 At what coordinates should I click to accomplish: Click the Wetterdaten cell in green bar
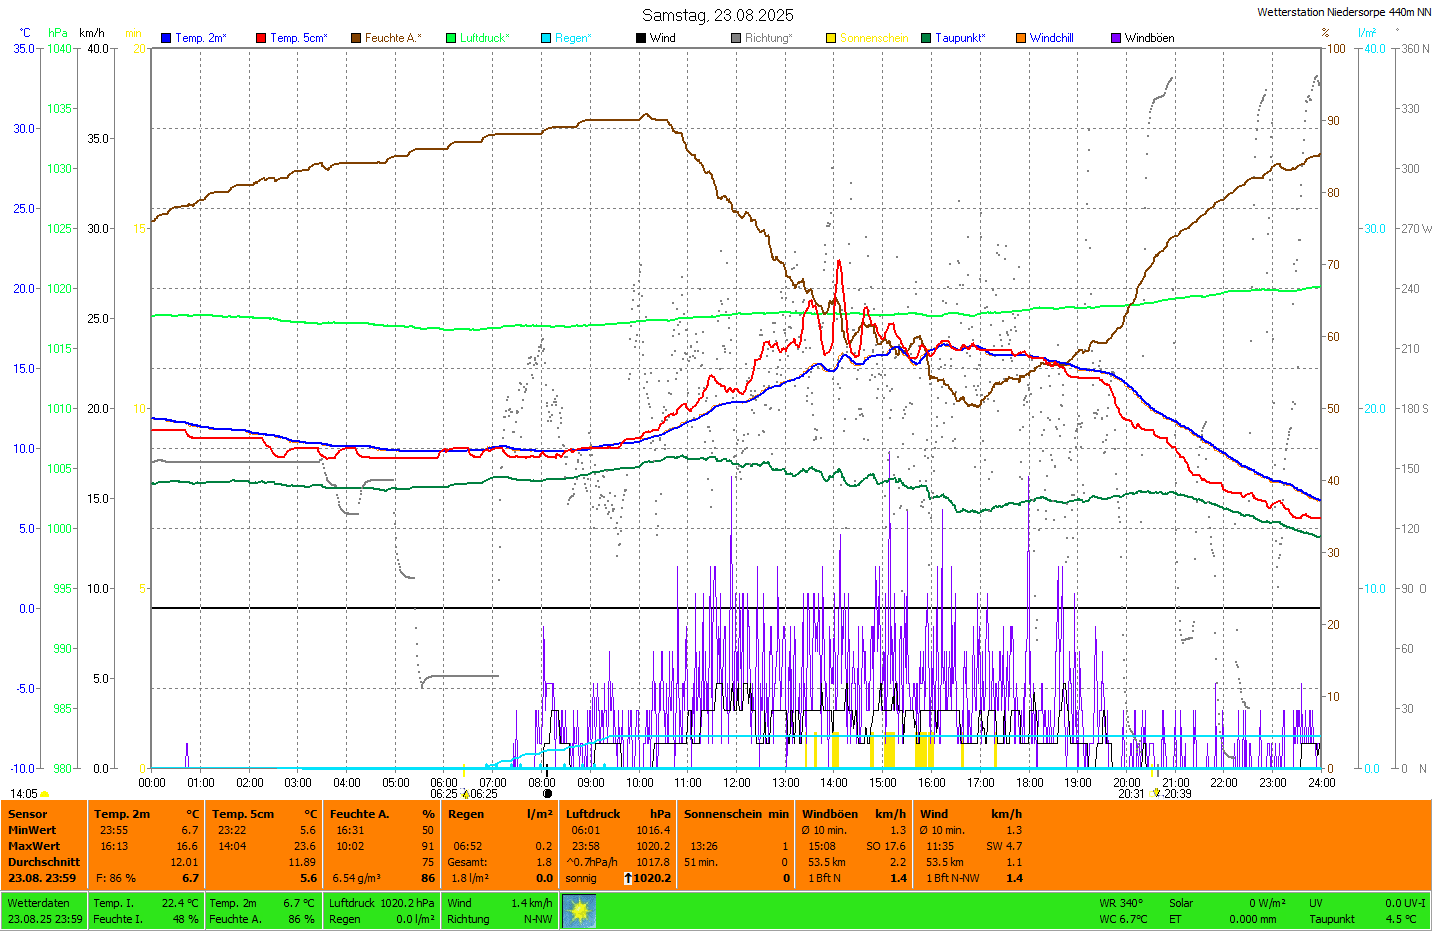coord(38,903)
